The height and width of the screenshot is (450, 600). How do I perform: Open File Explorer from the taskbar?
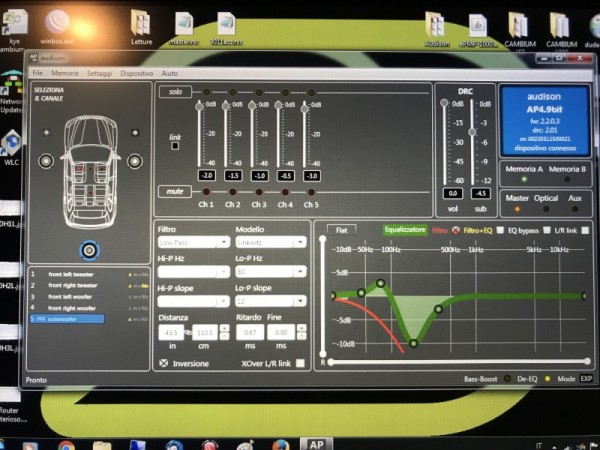[x=102, y=446]
